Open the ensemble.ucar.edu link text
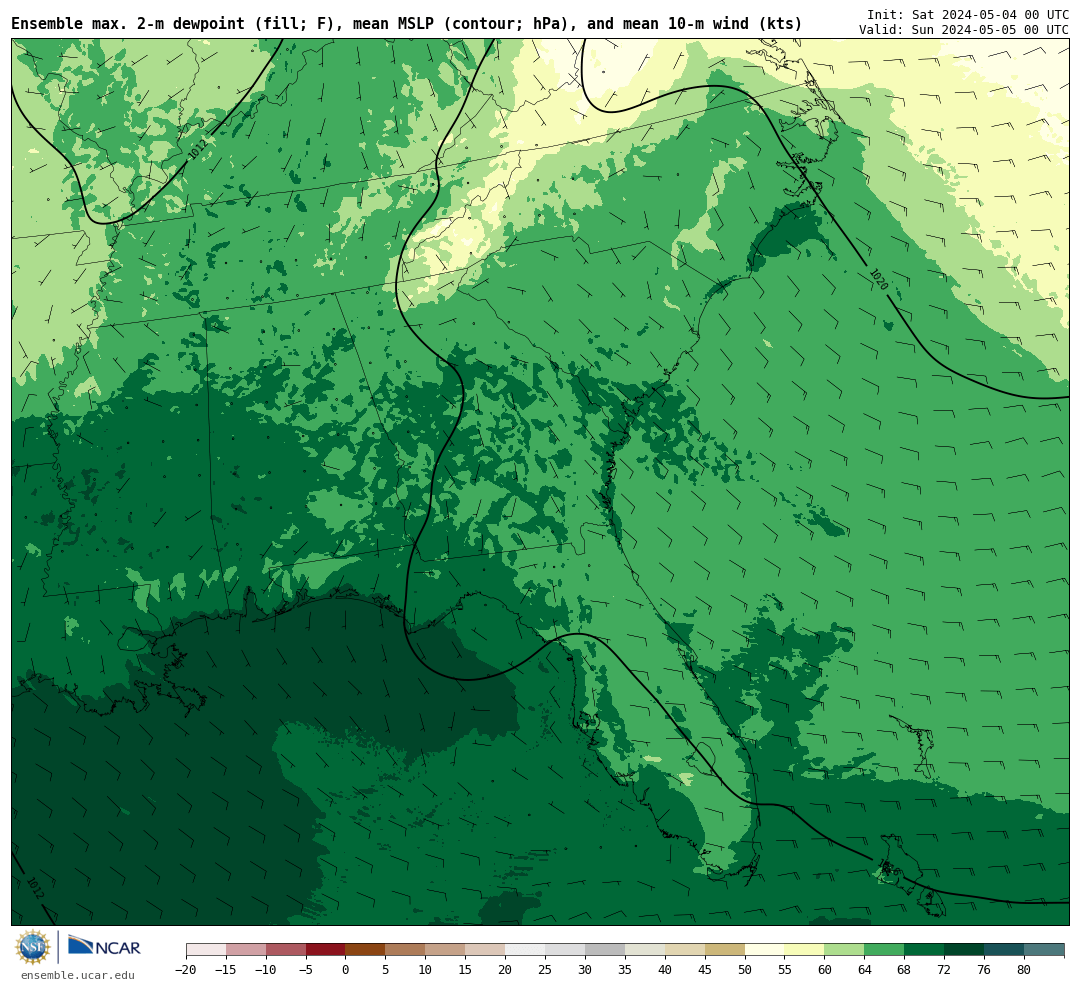The width and height of the screenshot is (1080, 988). coord(78,975)
